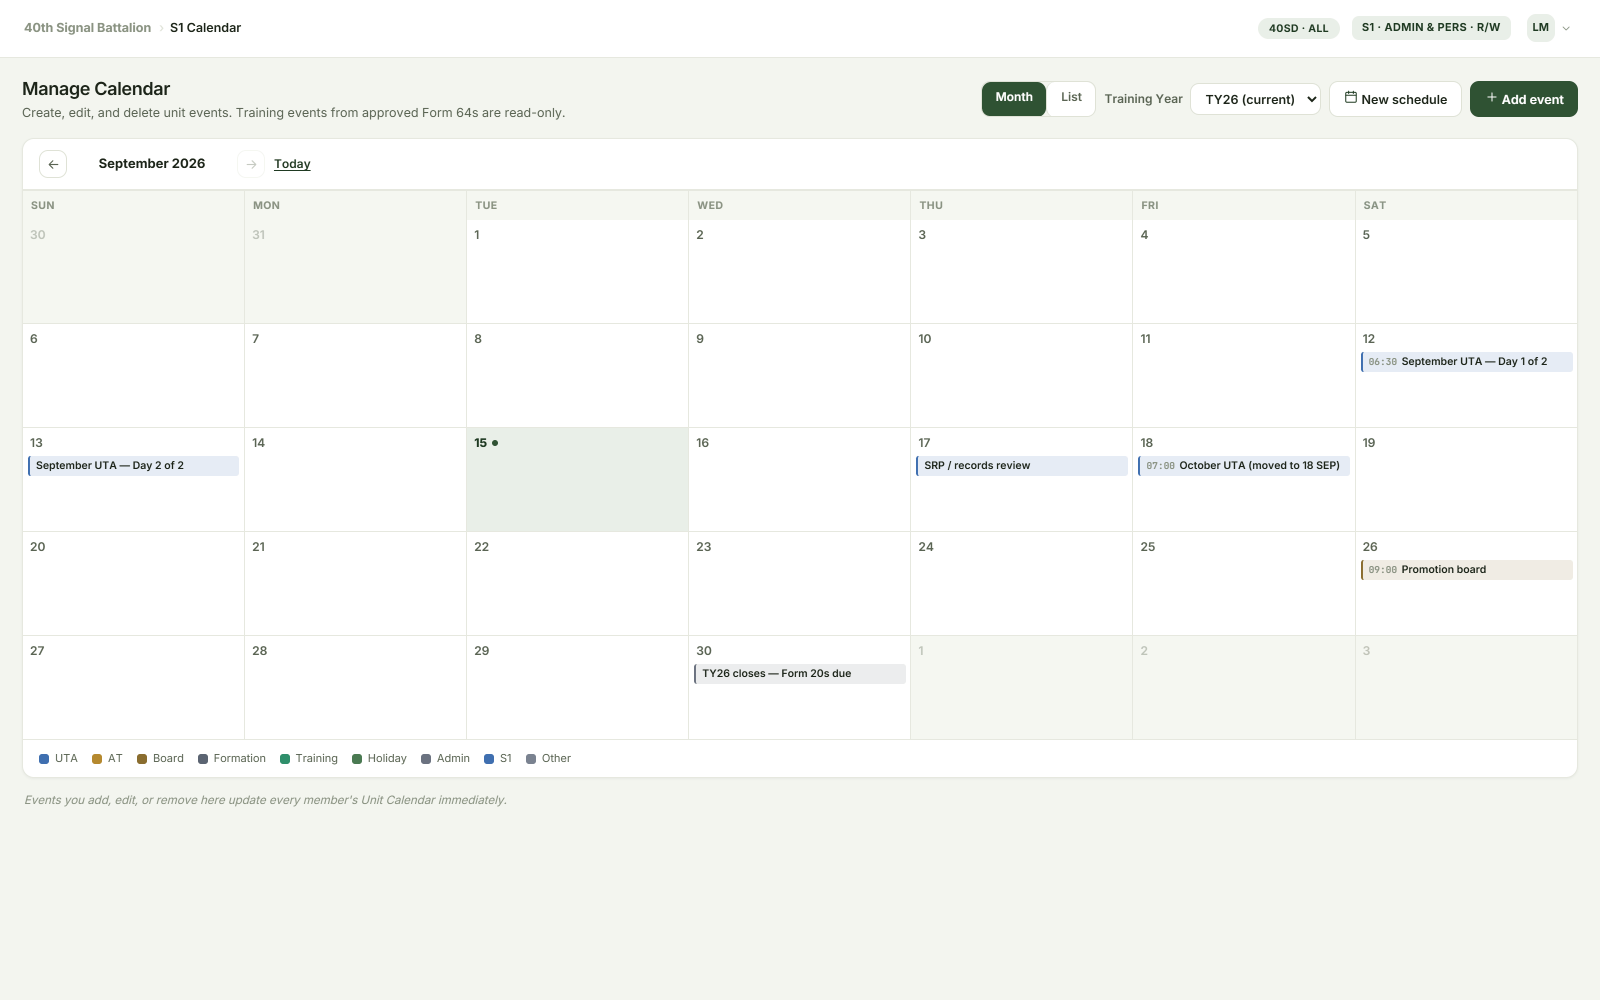Open September UTA — Day 2 of 2 event
The height and width of the screenshot is (1000, 1600).
(133, 466)
